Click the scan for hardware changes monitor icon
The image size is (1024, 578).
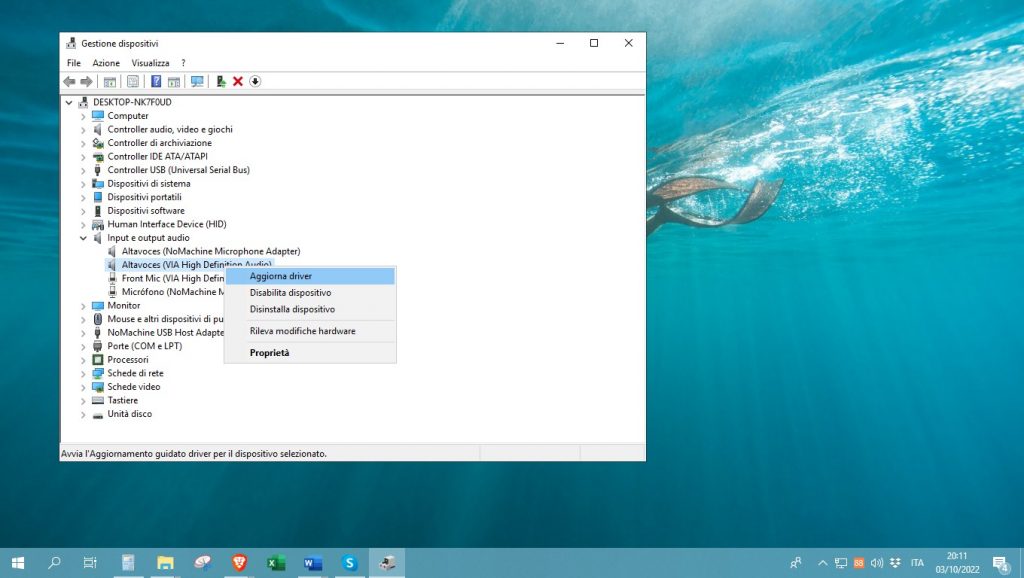pyautogui.click(x=197, y=81)
